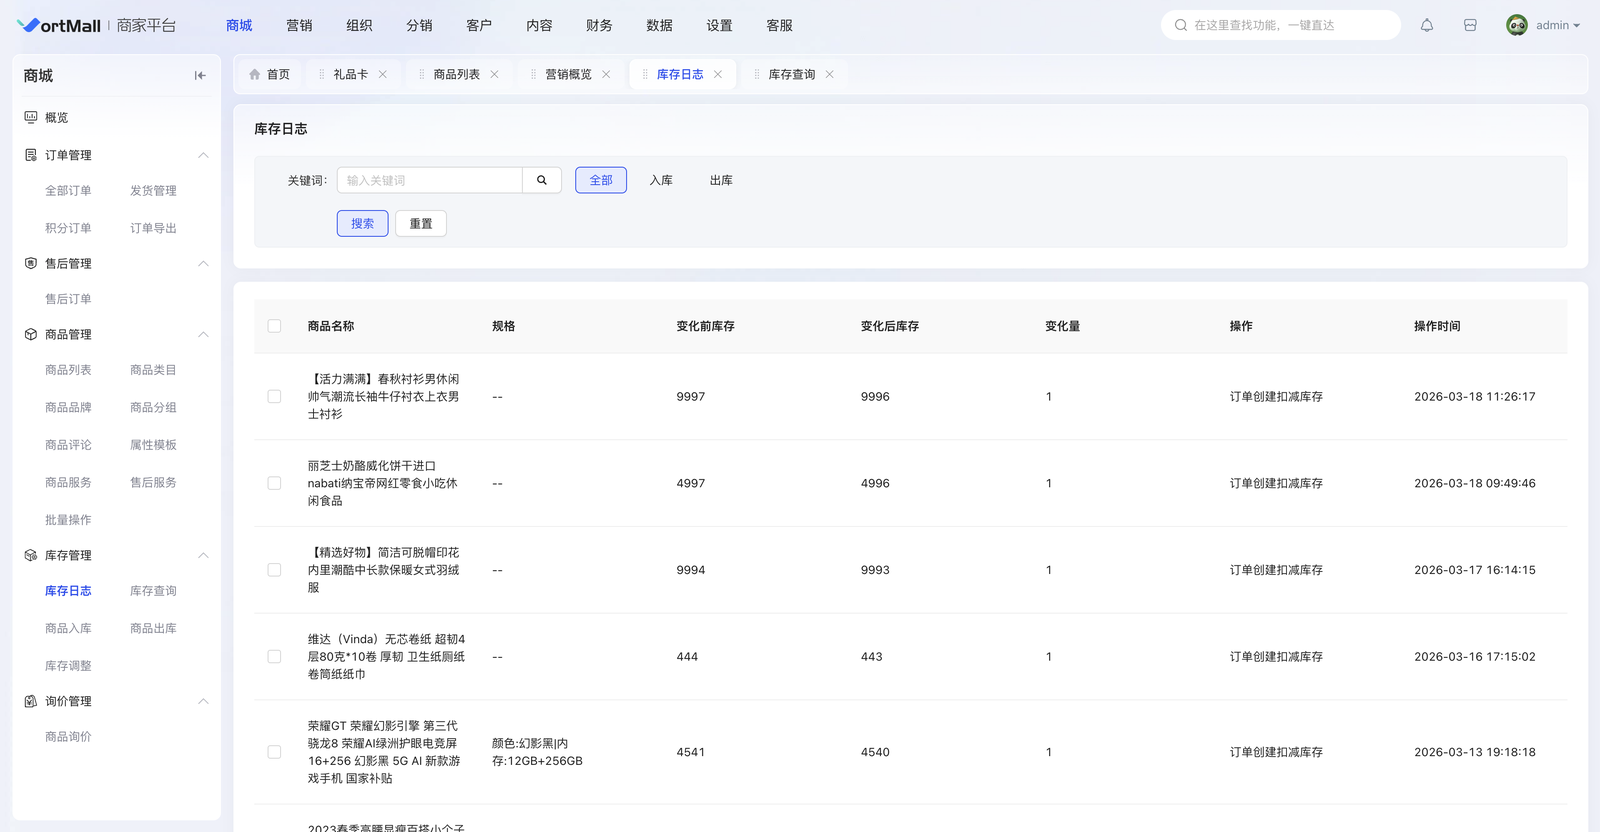Switch to the 商品列表 tab

coord(456,74)
